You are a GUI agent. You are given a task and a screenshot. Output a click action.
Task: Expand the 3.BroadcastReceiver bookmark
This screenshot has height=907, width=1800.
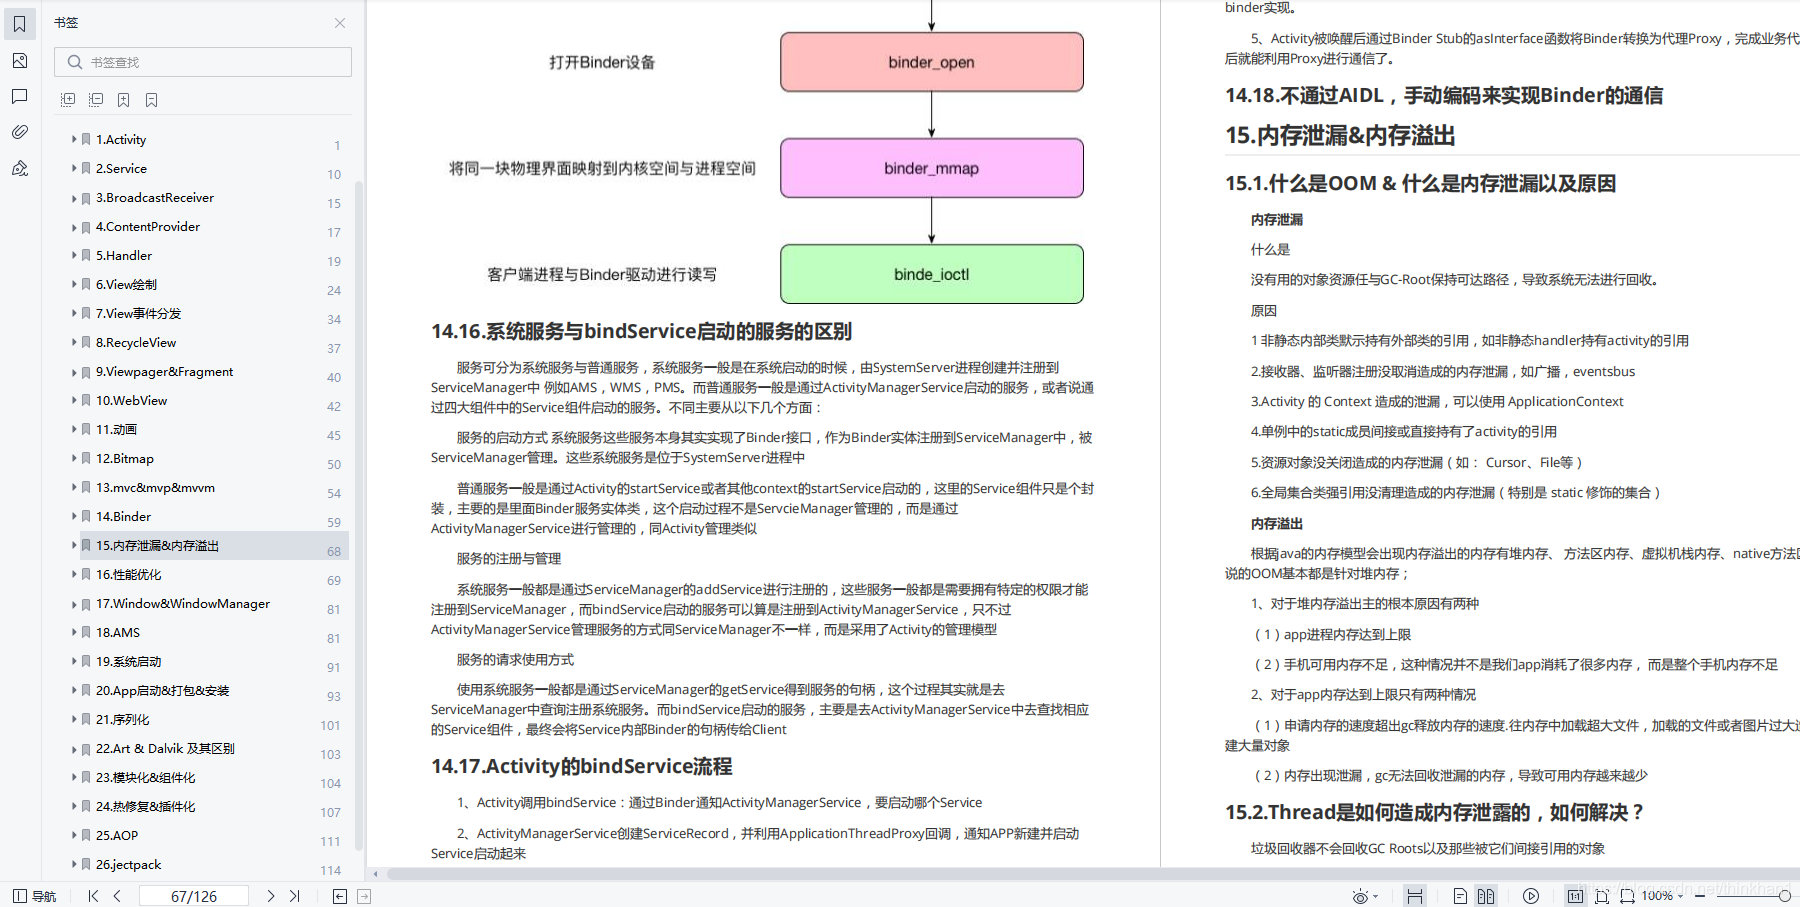click(74, 198)
